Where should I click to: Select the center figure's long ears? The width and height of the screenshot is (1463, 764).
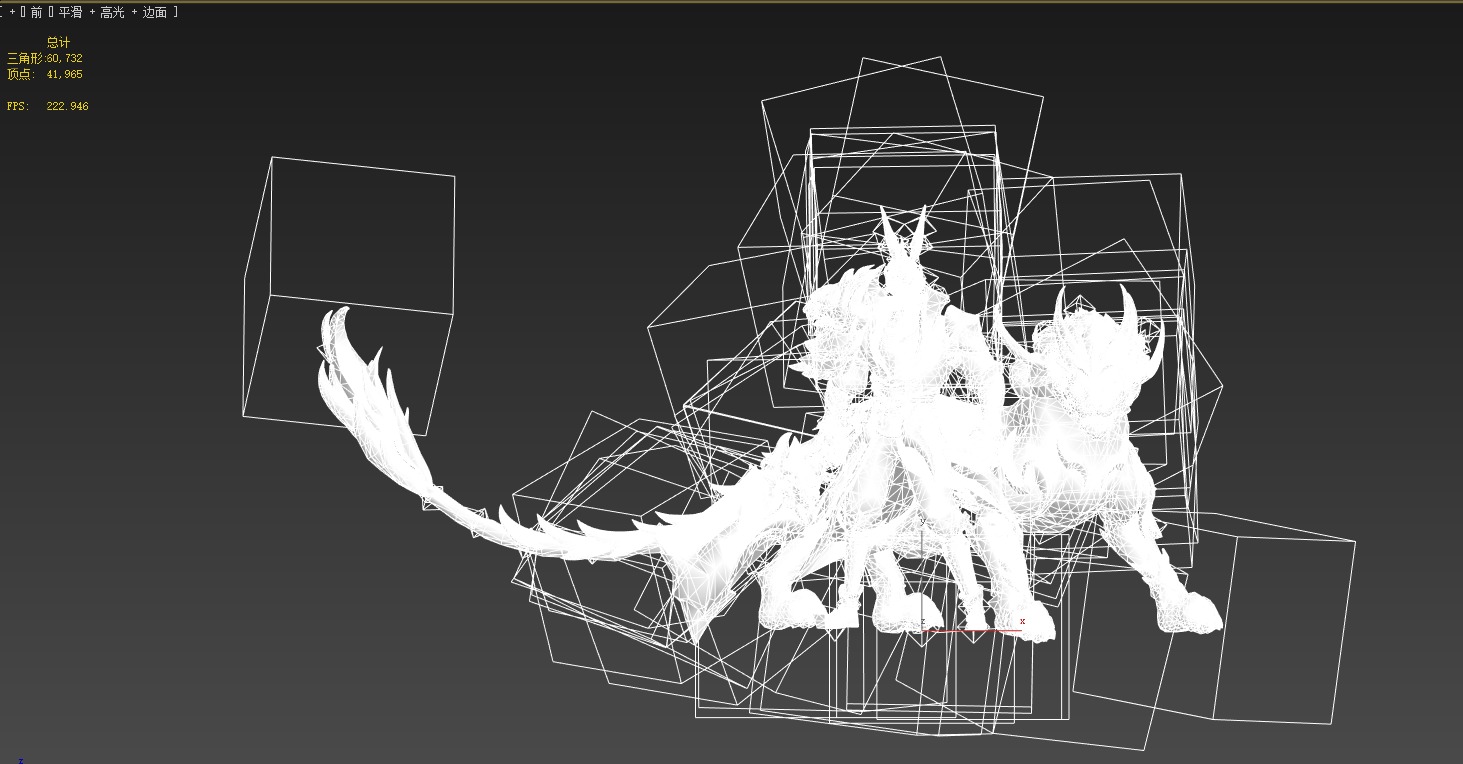[x=905, y=236]
